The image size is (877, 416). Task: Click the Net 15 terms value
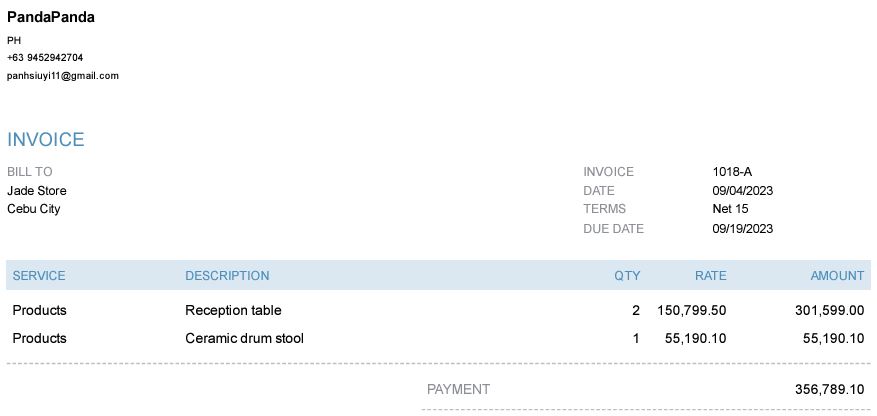pyautogui.click(x=730, y=209)
